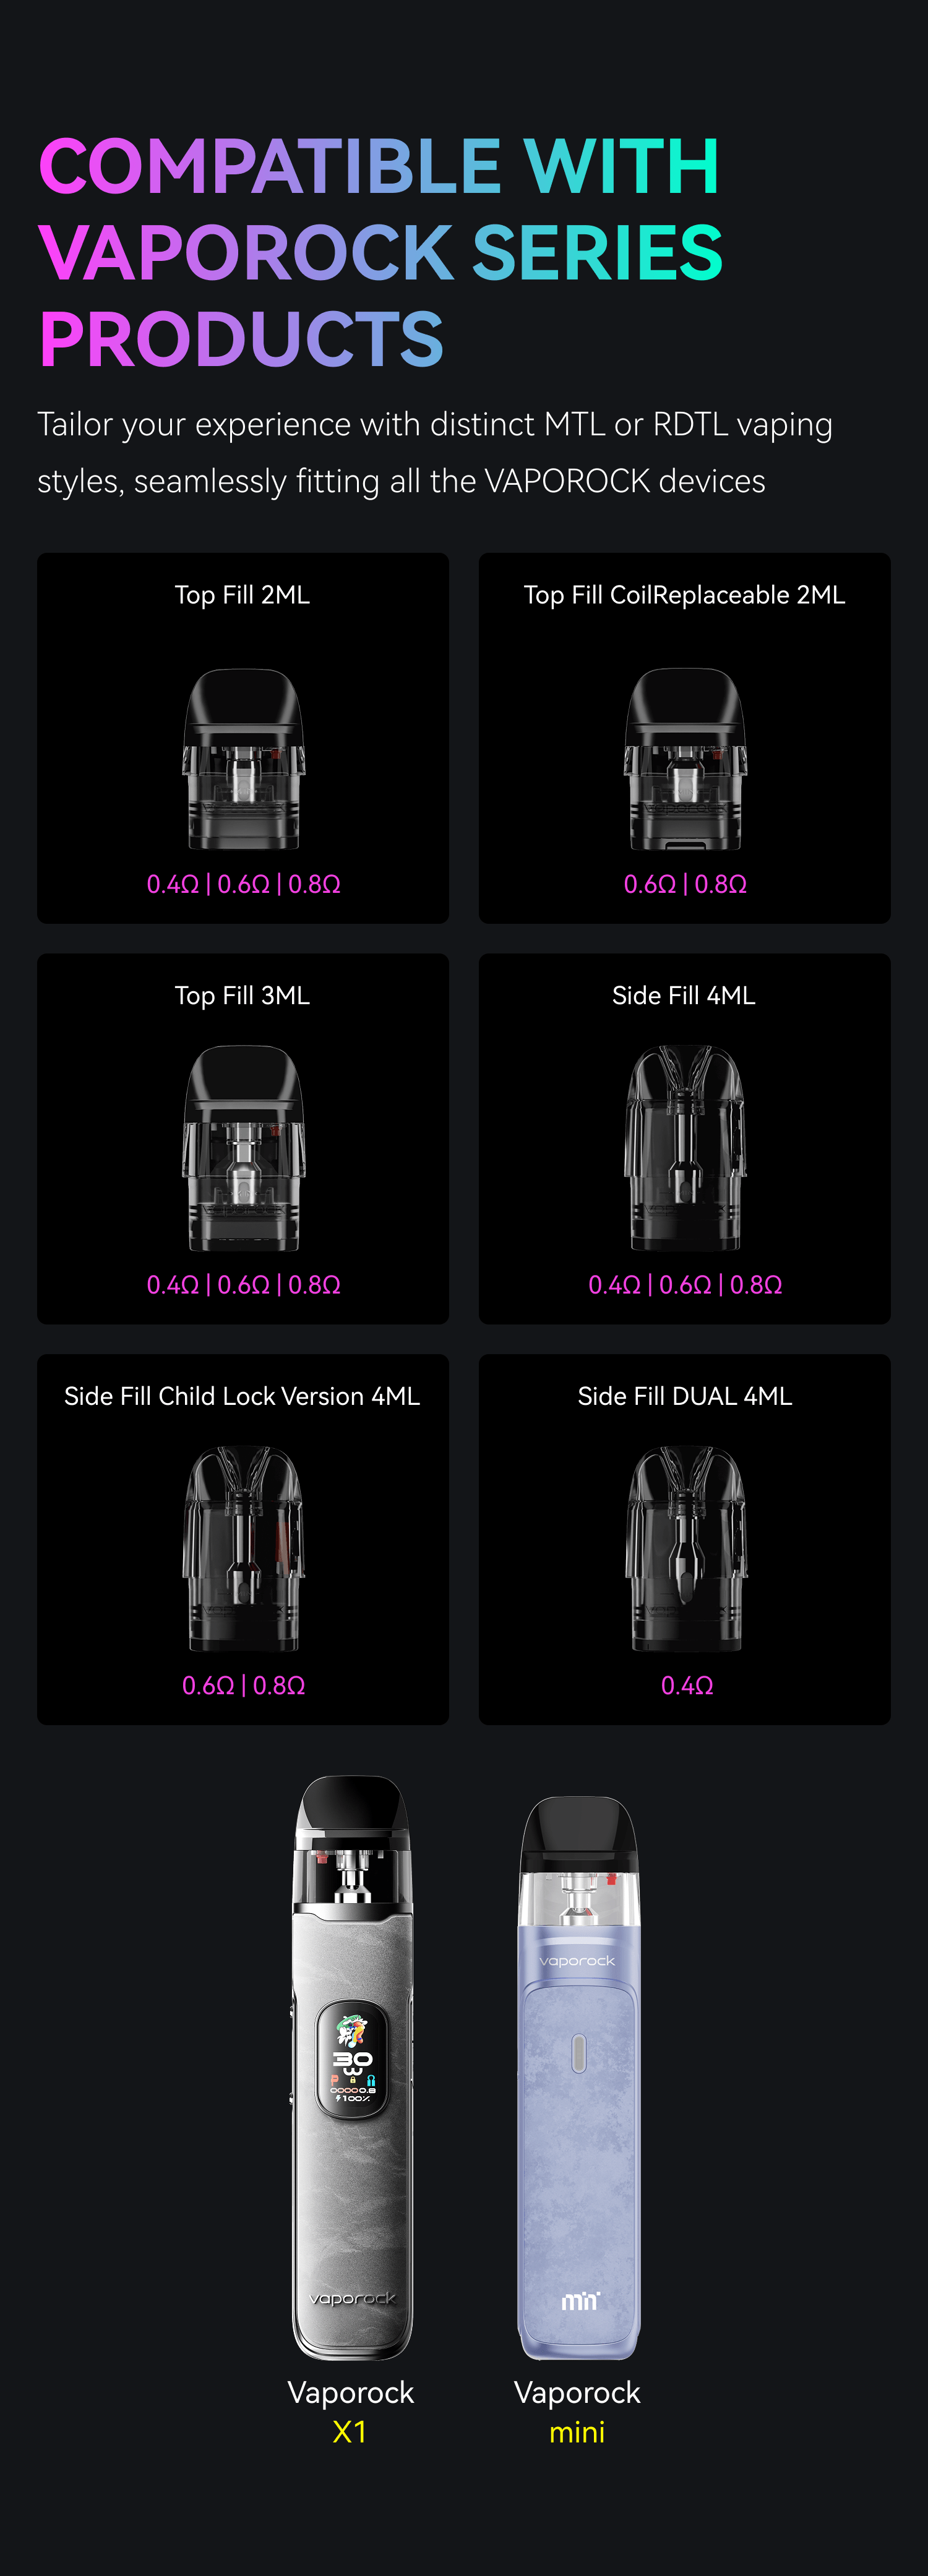Select the Top Fill 3ML pod image
928x2576 pixels.
(243, 1147)
